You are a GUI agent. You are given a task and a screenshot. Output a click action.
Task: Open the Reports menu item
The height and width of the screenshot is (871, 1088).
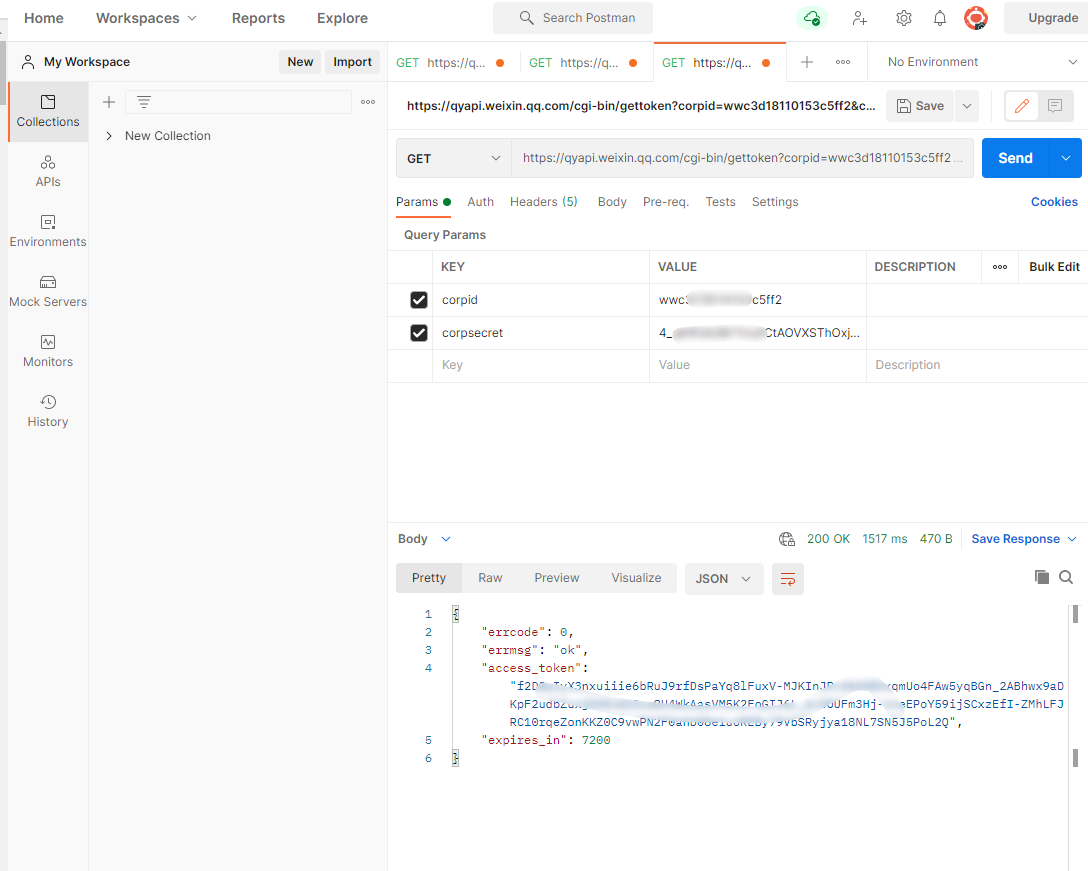tap(258, 18)
